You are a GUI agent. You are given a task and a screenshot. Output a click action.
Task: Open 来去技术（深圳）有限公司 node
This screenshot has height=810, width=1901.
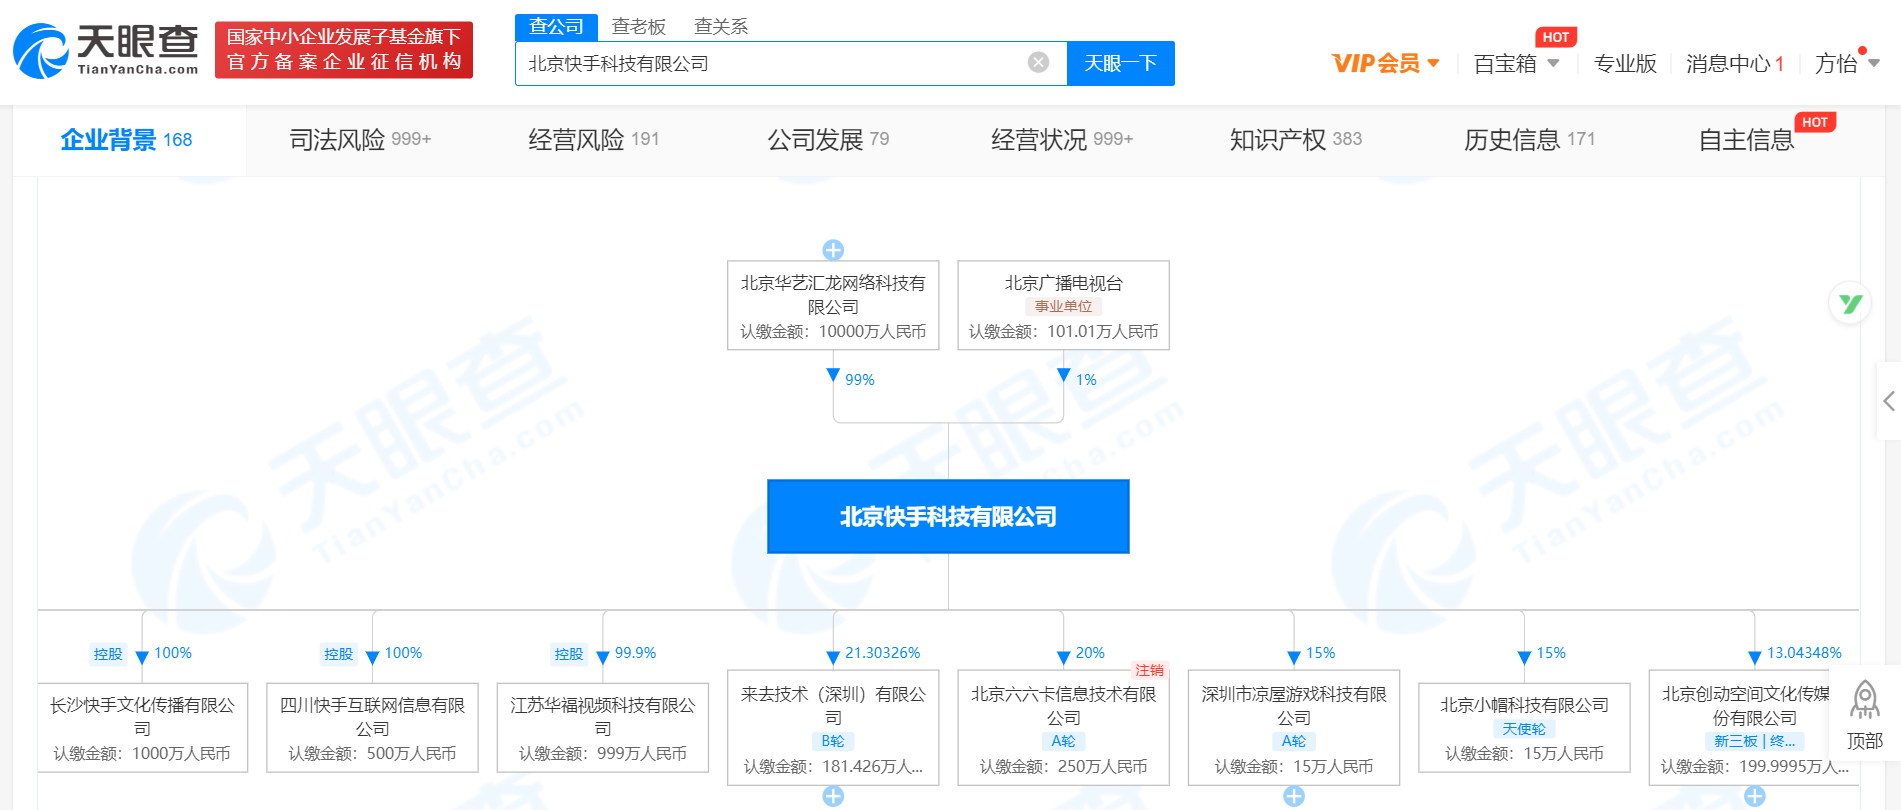833,728
